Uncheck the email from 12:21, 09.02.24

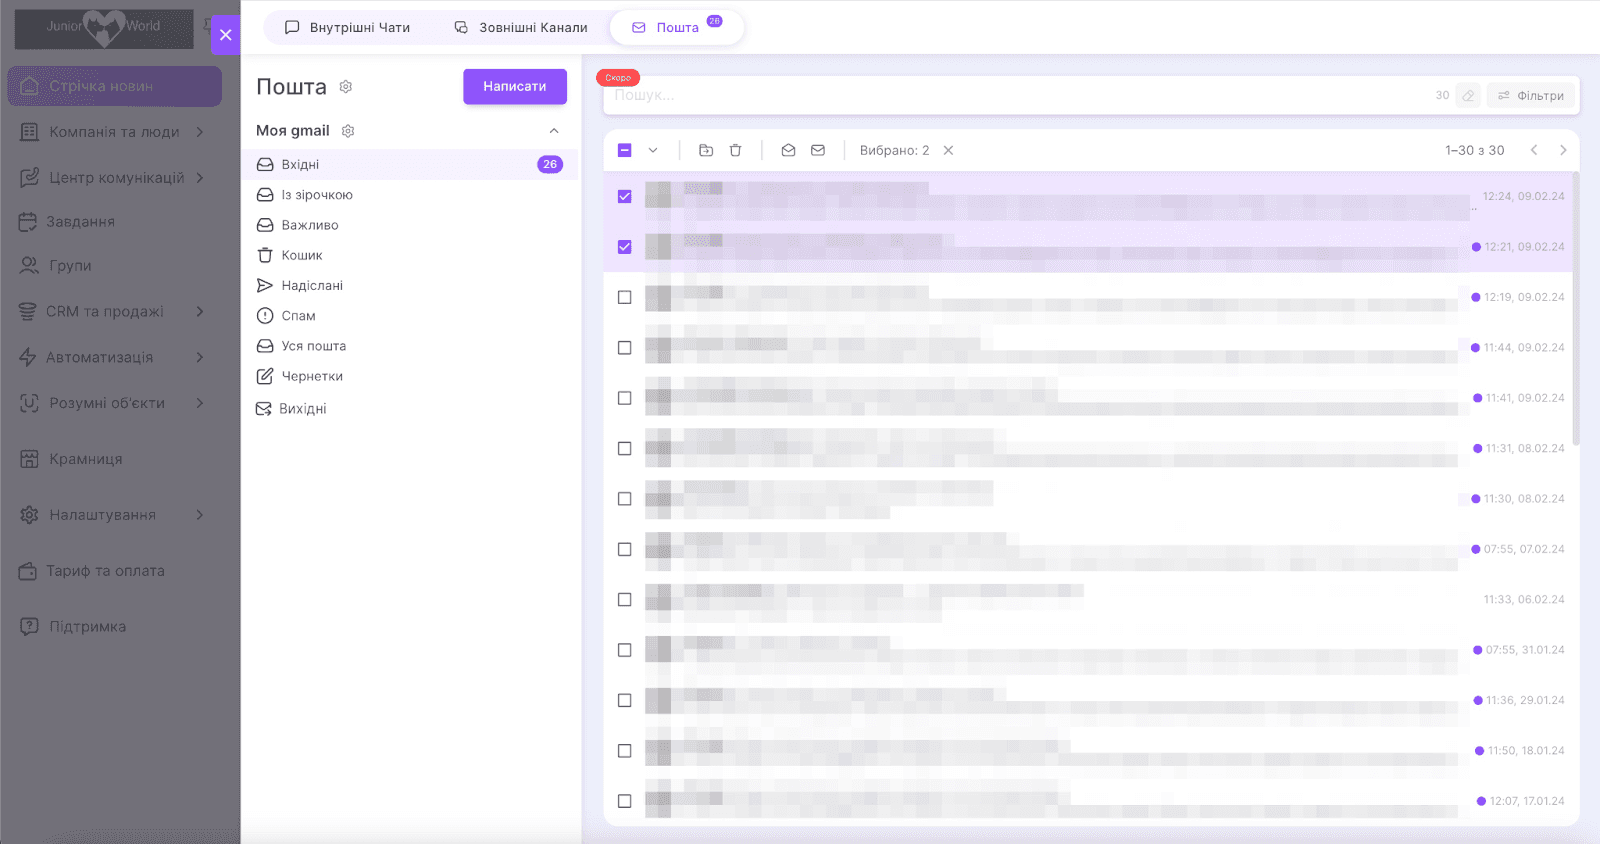click(625, 247)
